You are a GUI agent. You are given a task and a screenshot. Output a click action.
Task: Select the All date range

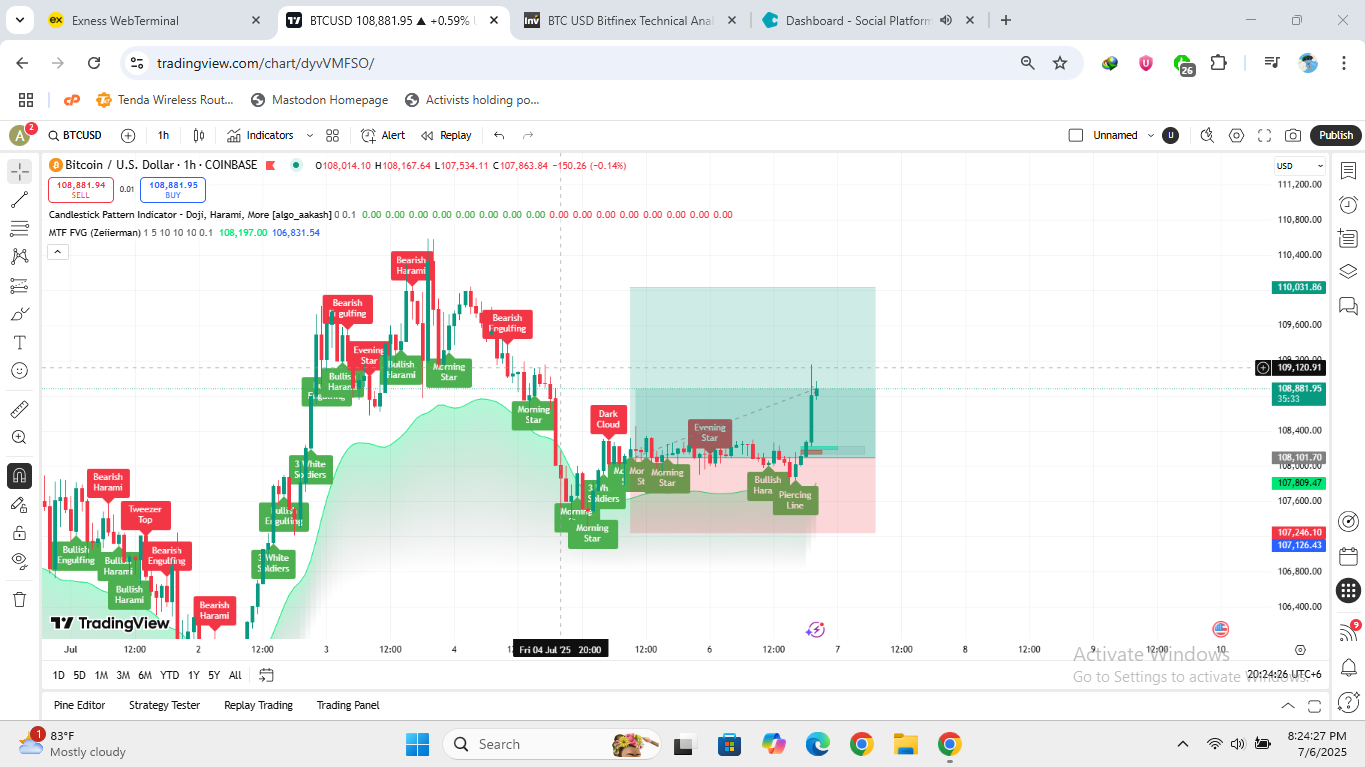coord(235,675)
